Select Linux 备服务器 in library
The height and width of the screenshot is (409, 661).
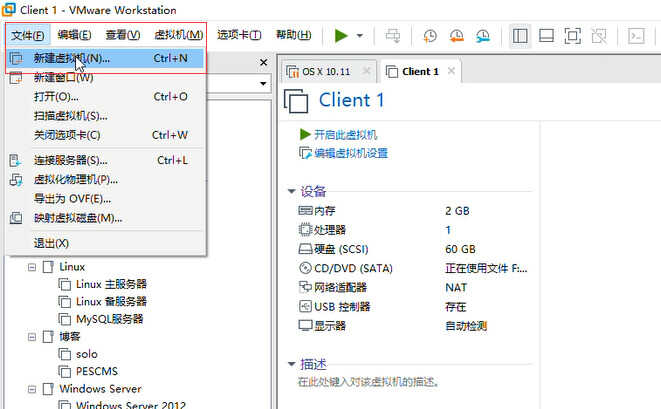coord(111,302)
